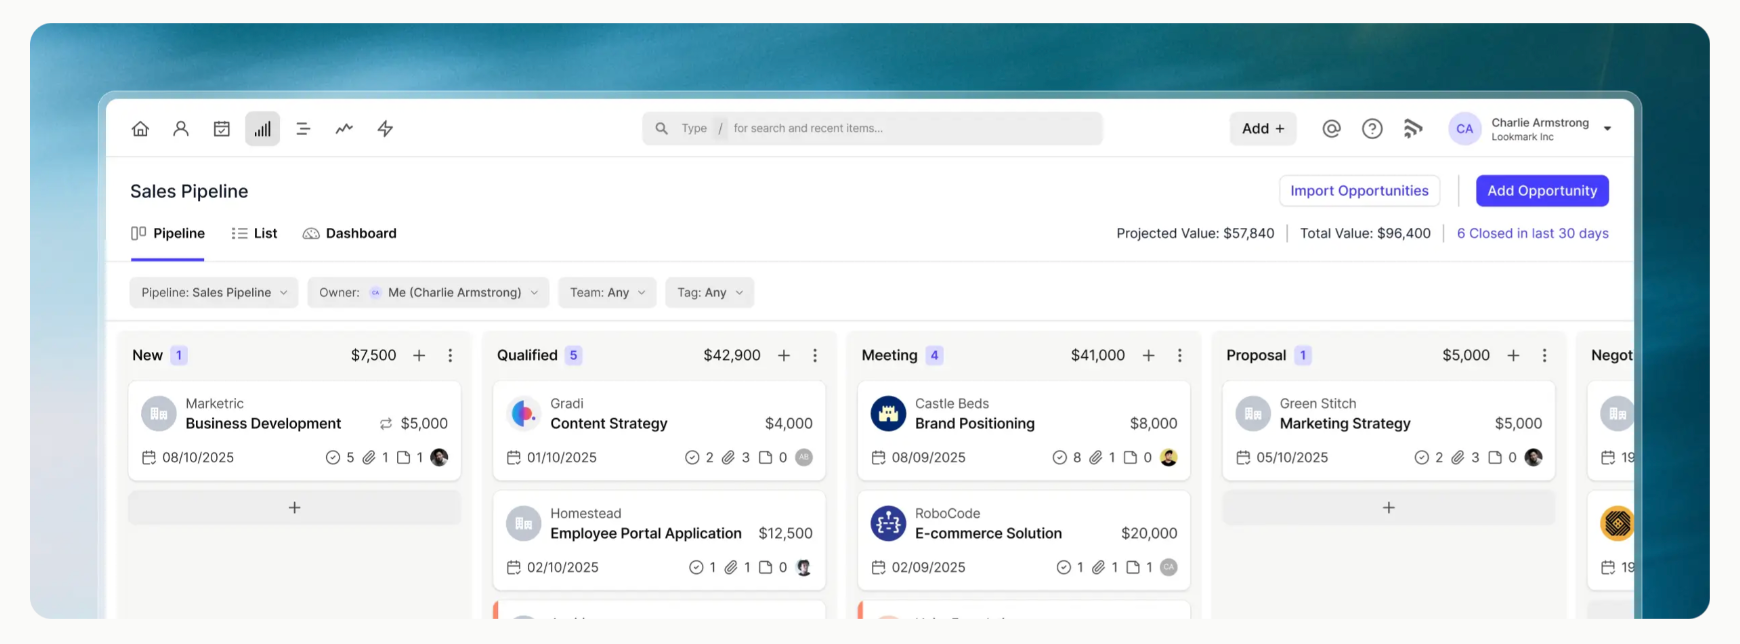Expand the Charlie Armstrong account menu arrow

click(x=1607, y=129)
